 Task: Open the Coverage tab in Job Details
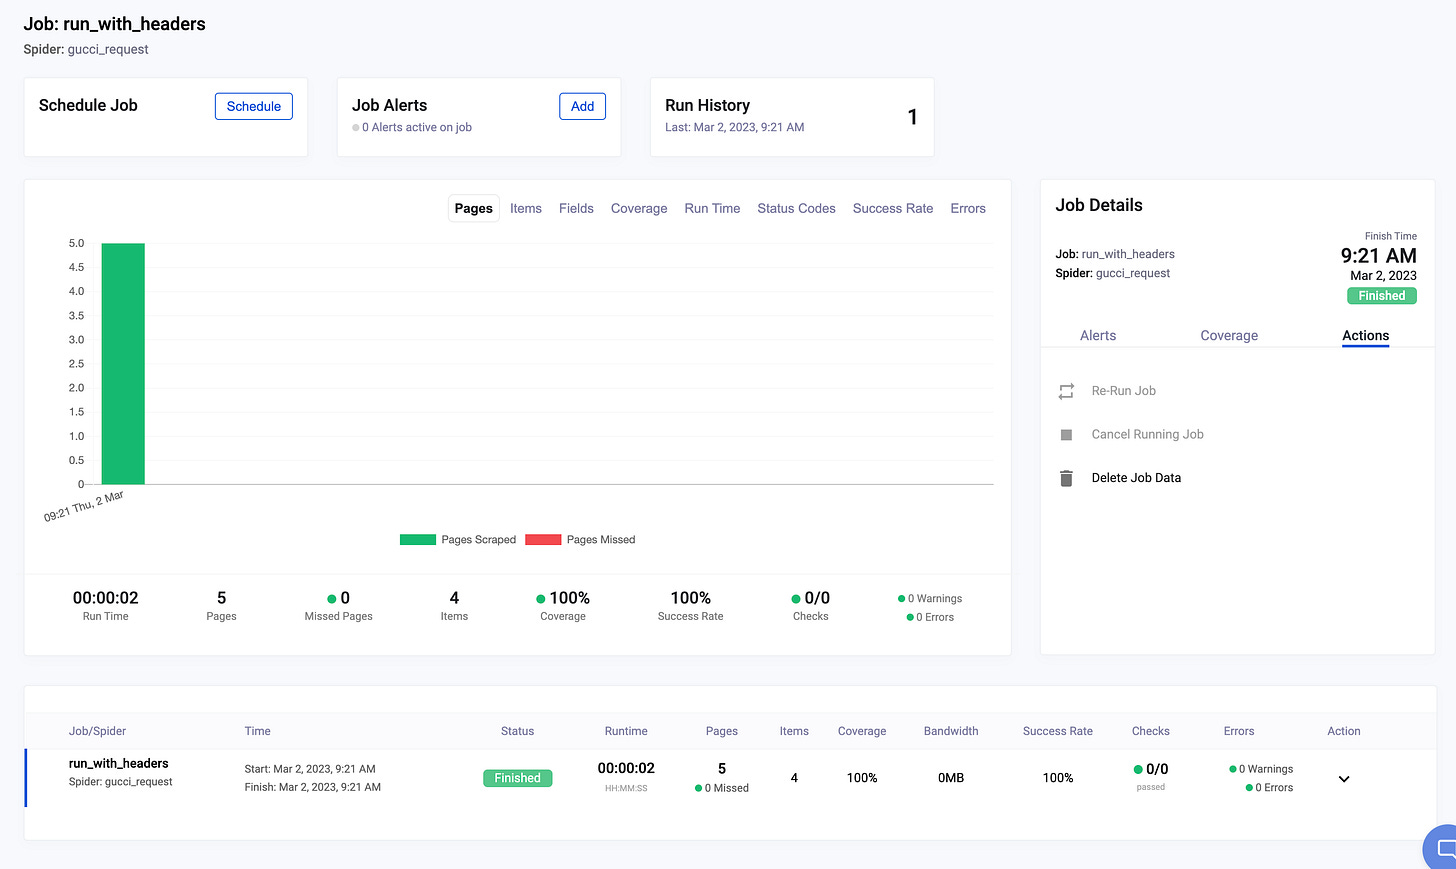pos(1228,335)
